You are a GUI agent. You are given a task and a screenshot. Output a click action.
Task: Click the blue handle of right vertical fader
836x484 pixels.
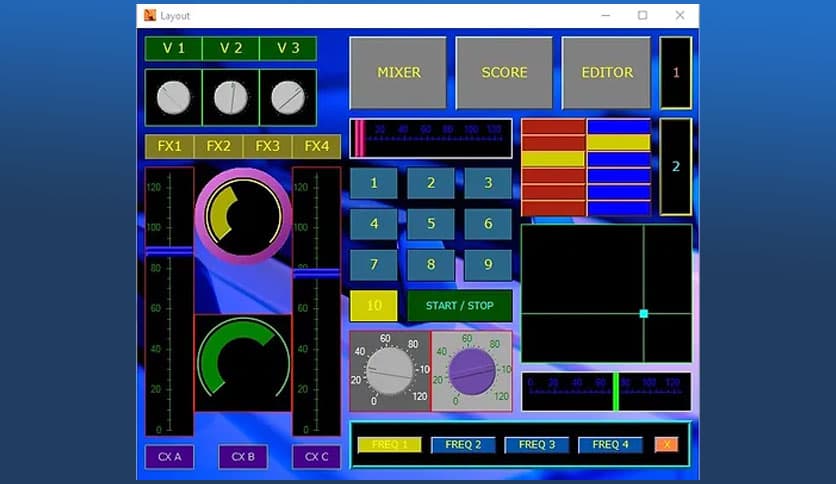[x=317, y=273]
